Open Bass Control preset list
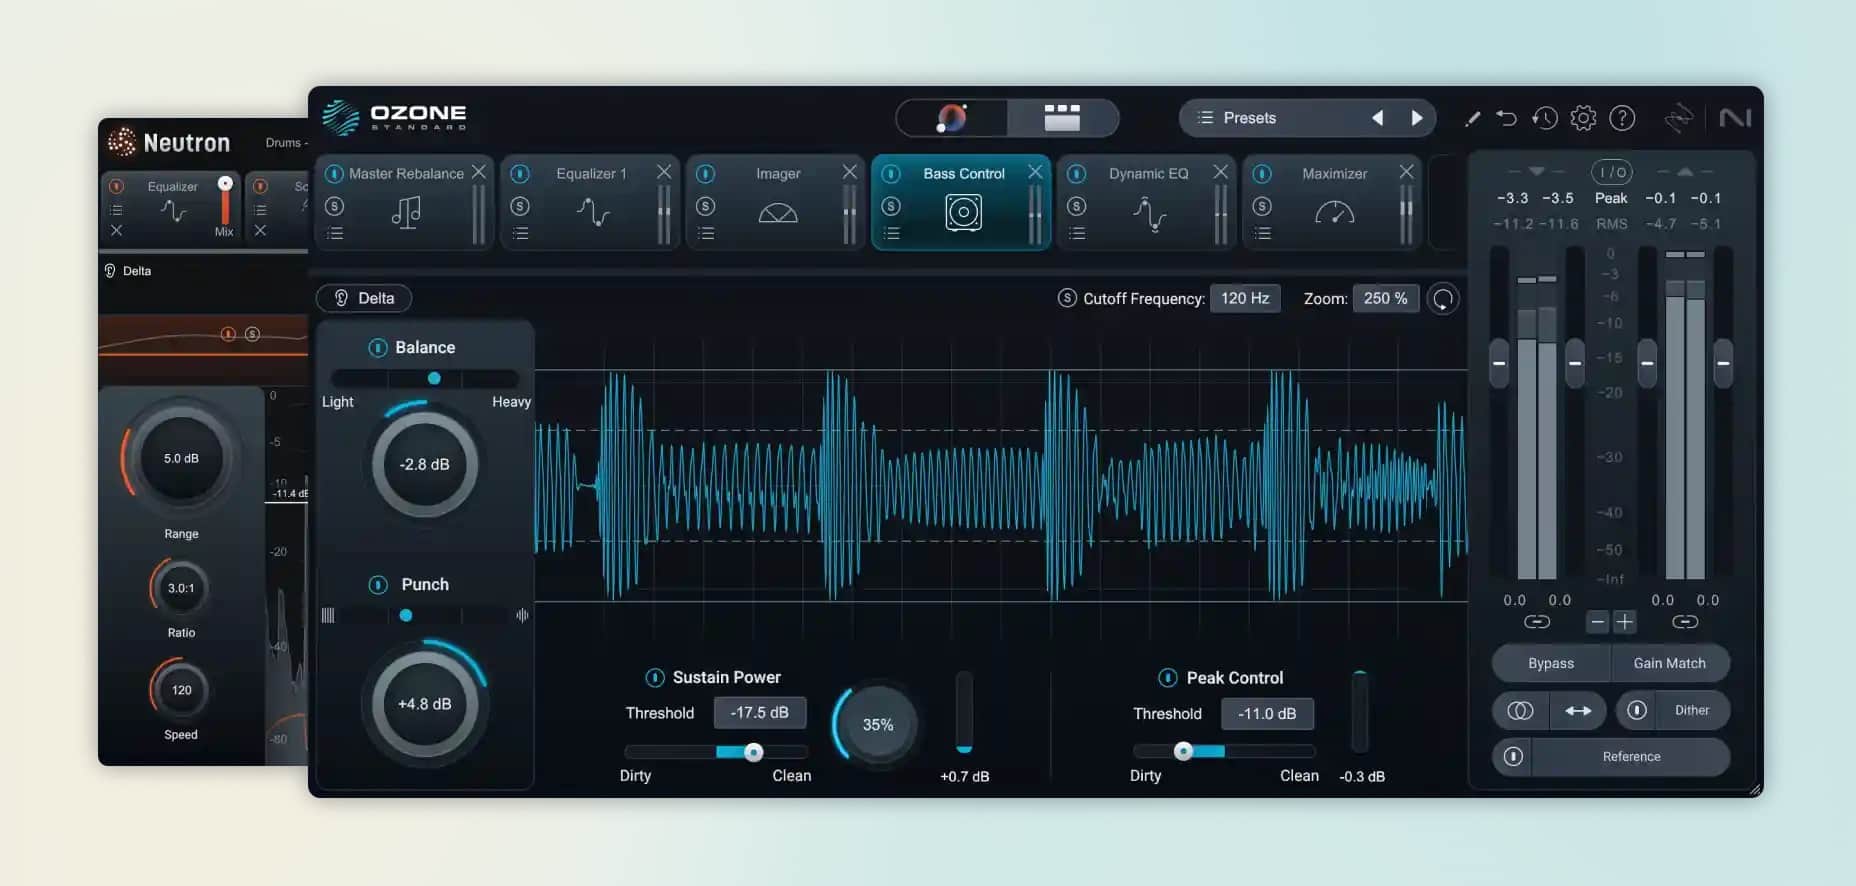 click(x=891, y=234)
